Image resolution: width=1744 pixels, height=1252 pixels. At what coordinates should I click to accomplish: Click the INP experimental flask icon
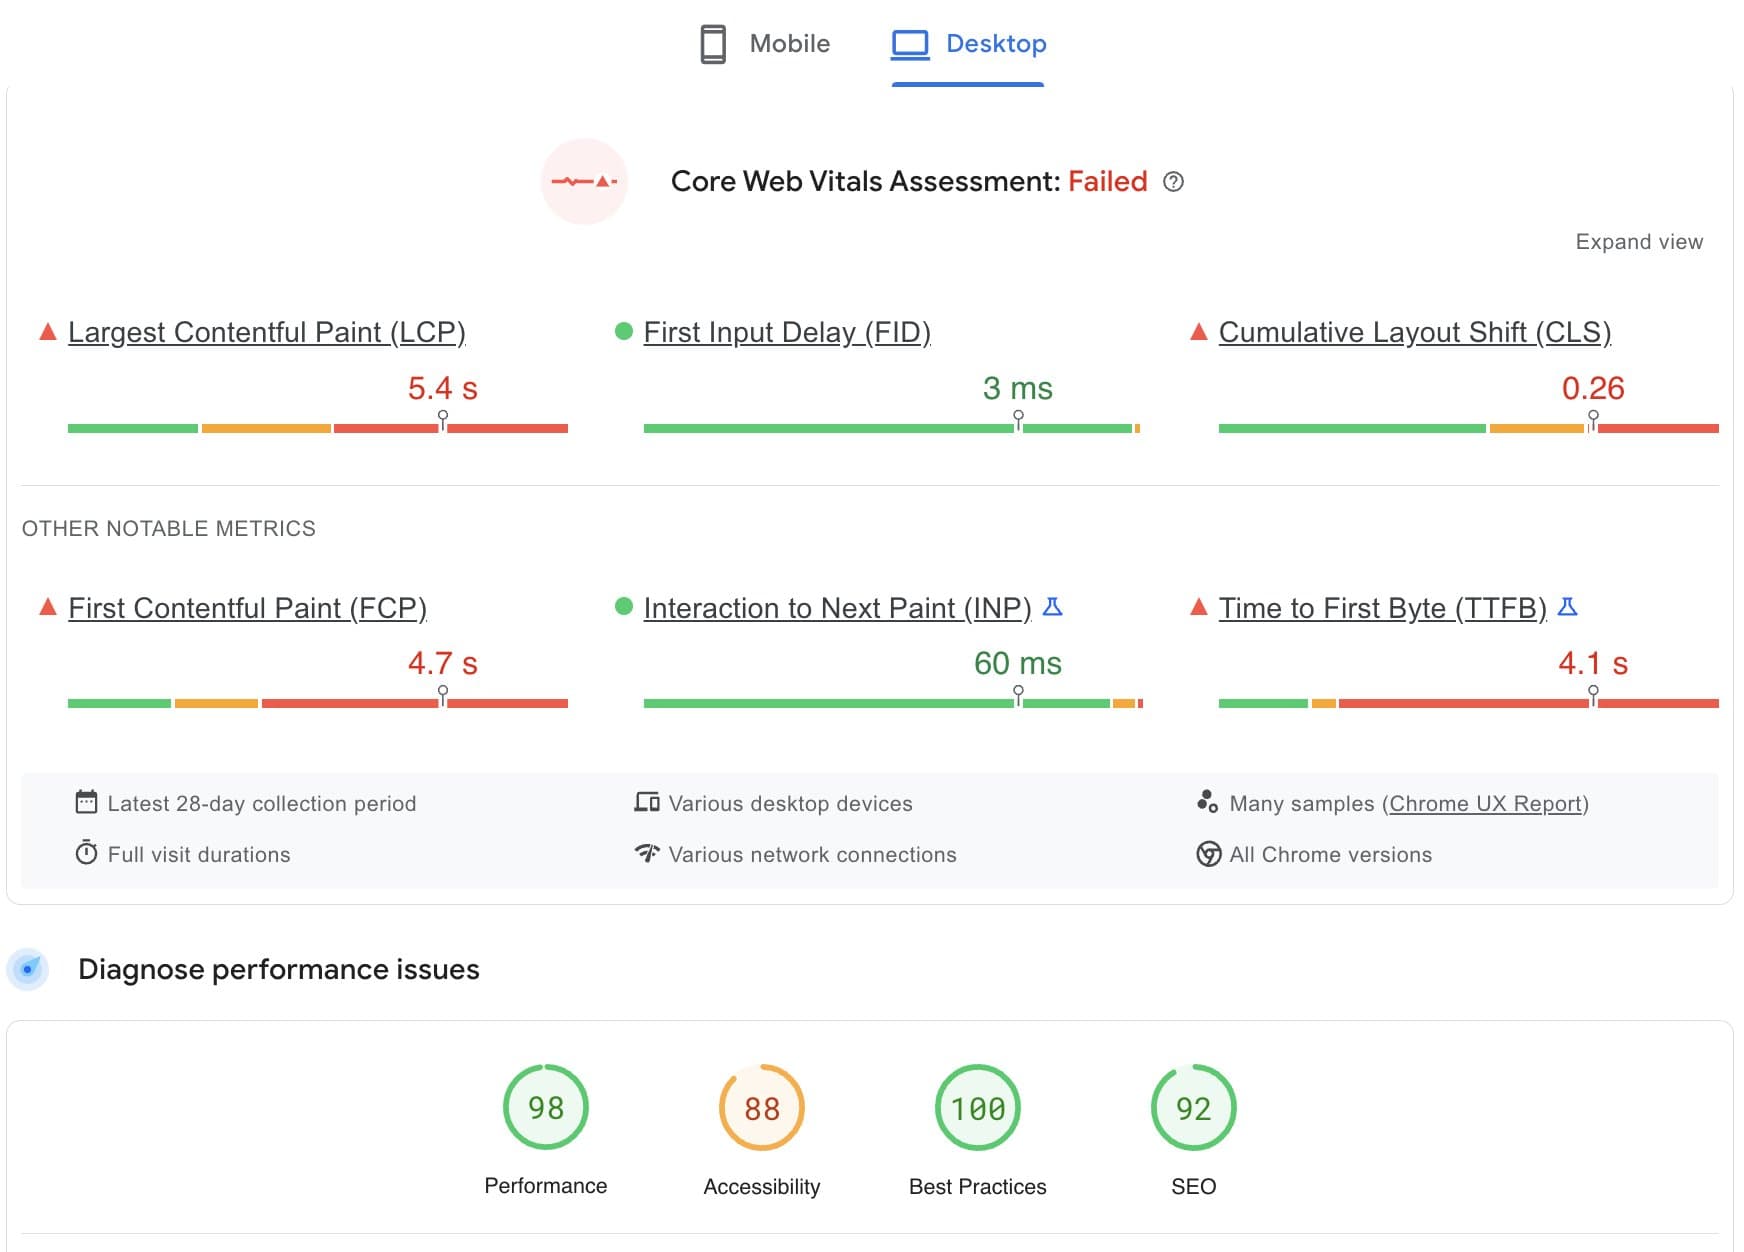[x=1052, y=607]
